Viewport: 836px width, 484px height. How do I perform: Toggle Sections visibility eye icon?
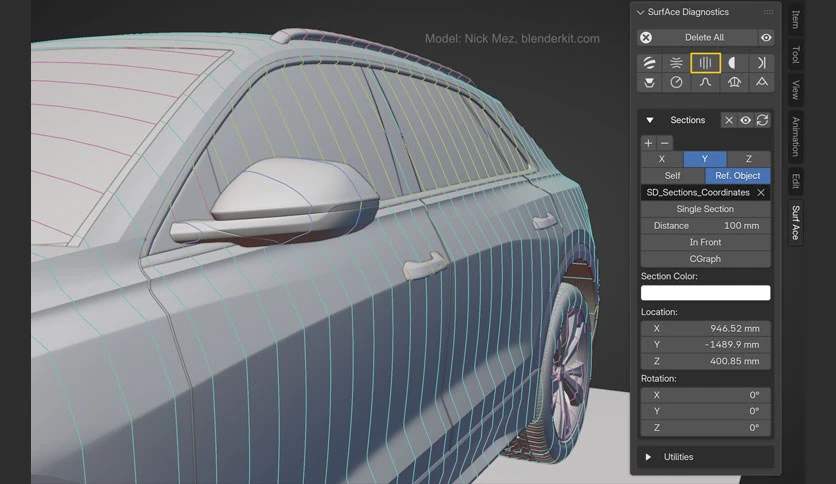pyautogui.click(x=745, y=120)
